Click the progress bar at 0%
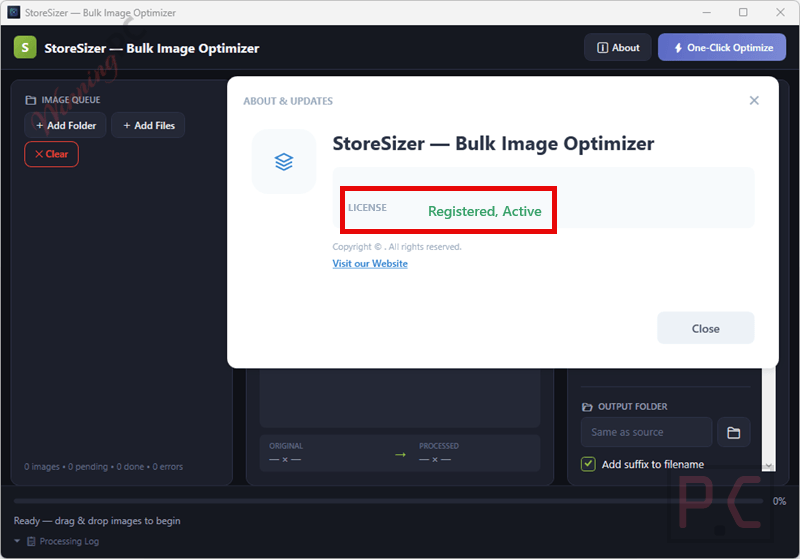 point(389,501)
